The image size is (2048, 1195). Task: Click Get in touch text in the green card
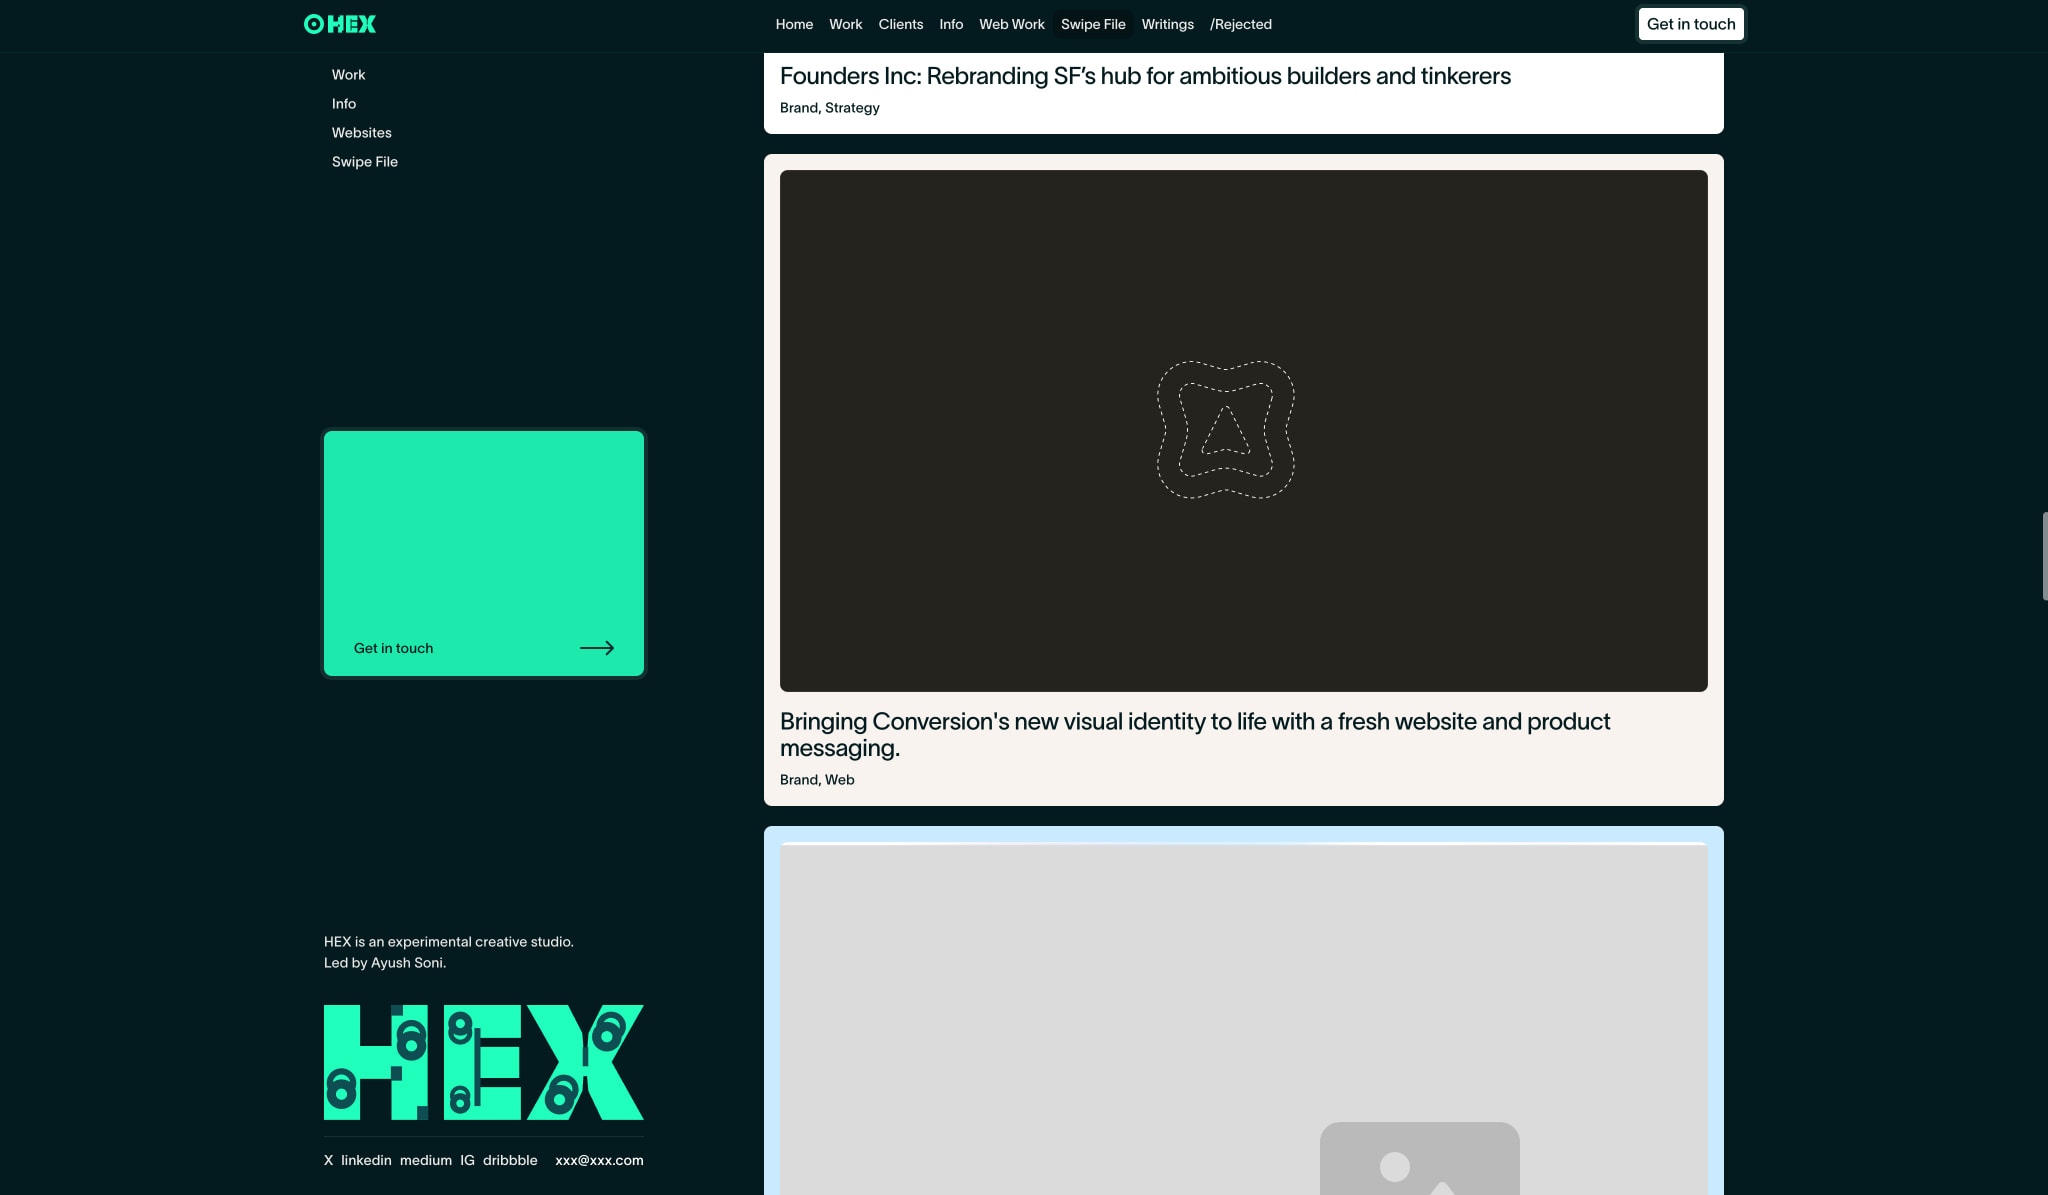pyautogui.click(x=393, y=648)
